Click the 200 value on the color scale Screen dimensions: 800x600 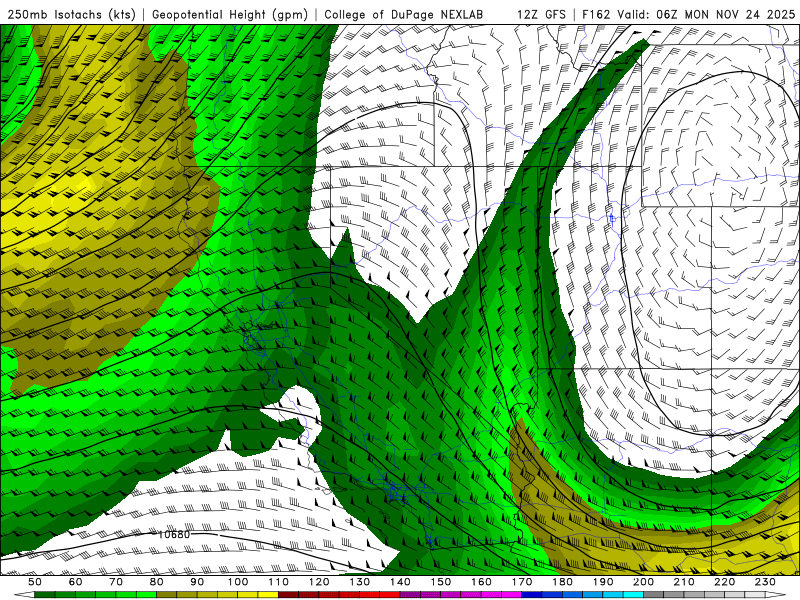pos(643,582)
